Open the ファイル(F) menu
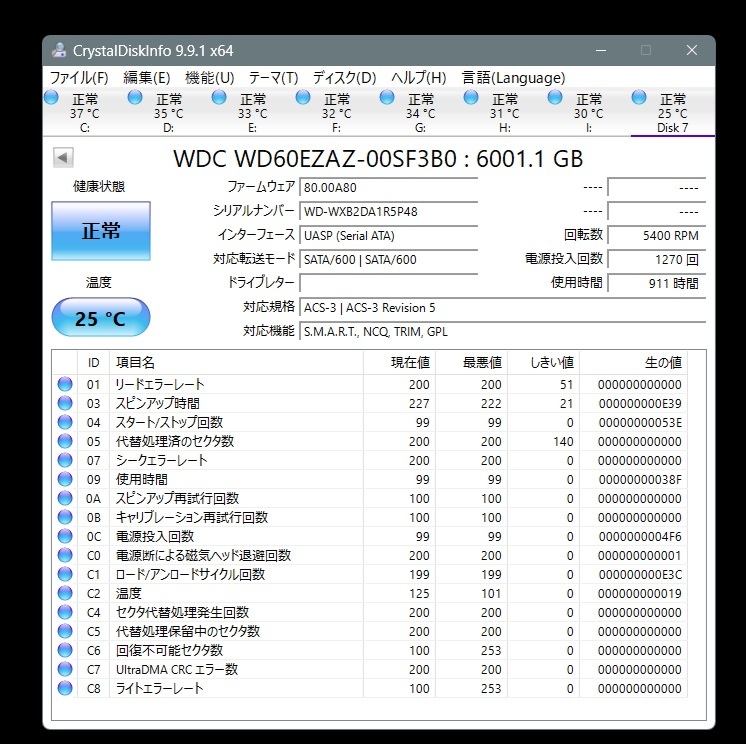The image size is (746, 744). point(79,78)
